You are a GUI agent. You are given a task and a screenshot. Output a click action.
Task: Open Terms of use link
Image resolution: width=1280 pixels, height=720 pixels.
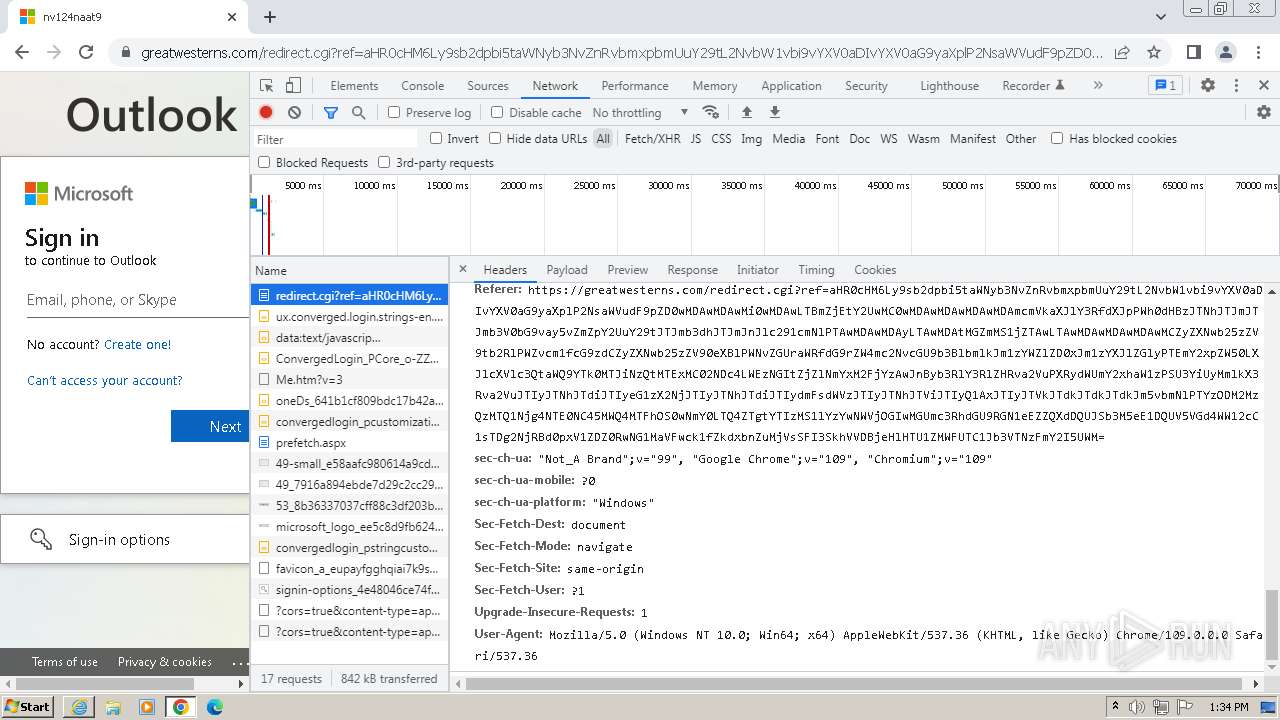click(x=65, y=662)
